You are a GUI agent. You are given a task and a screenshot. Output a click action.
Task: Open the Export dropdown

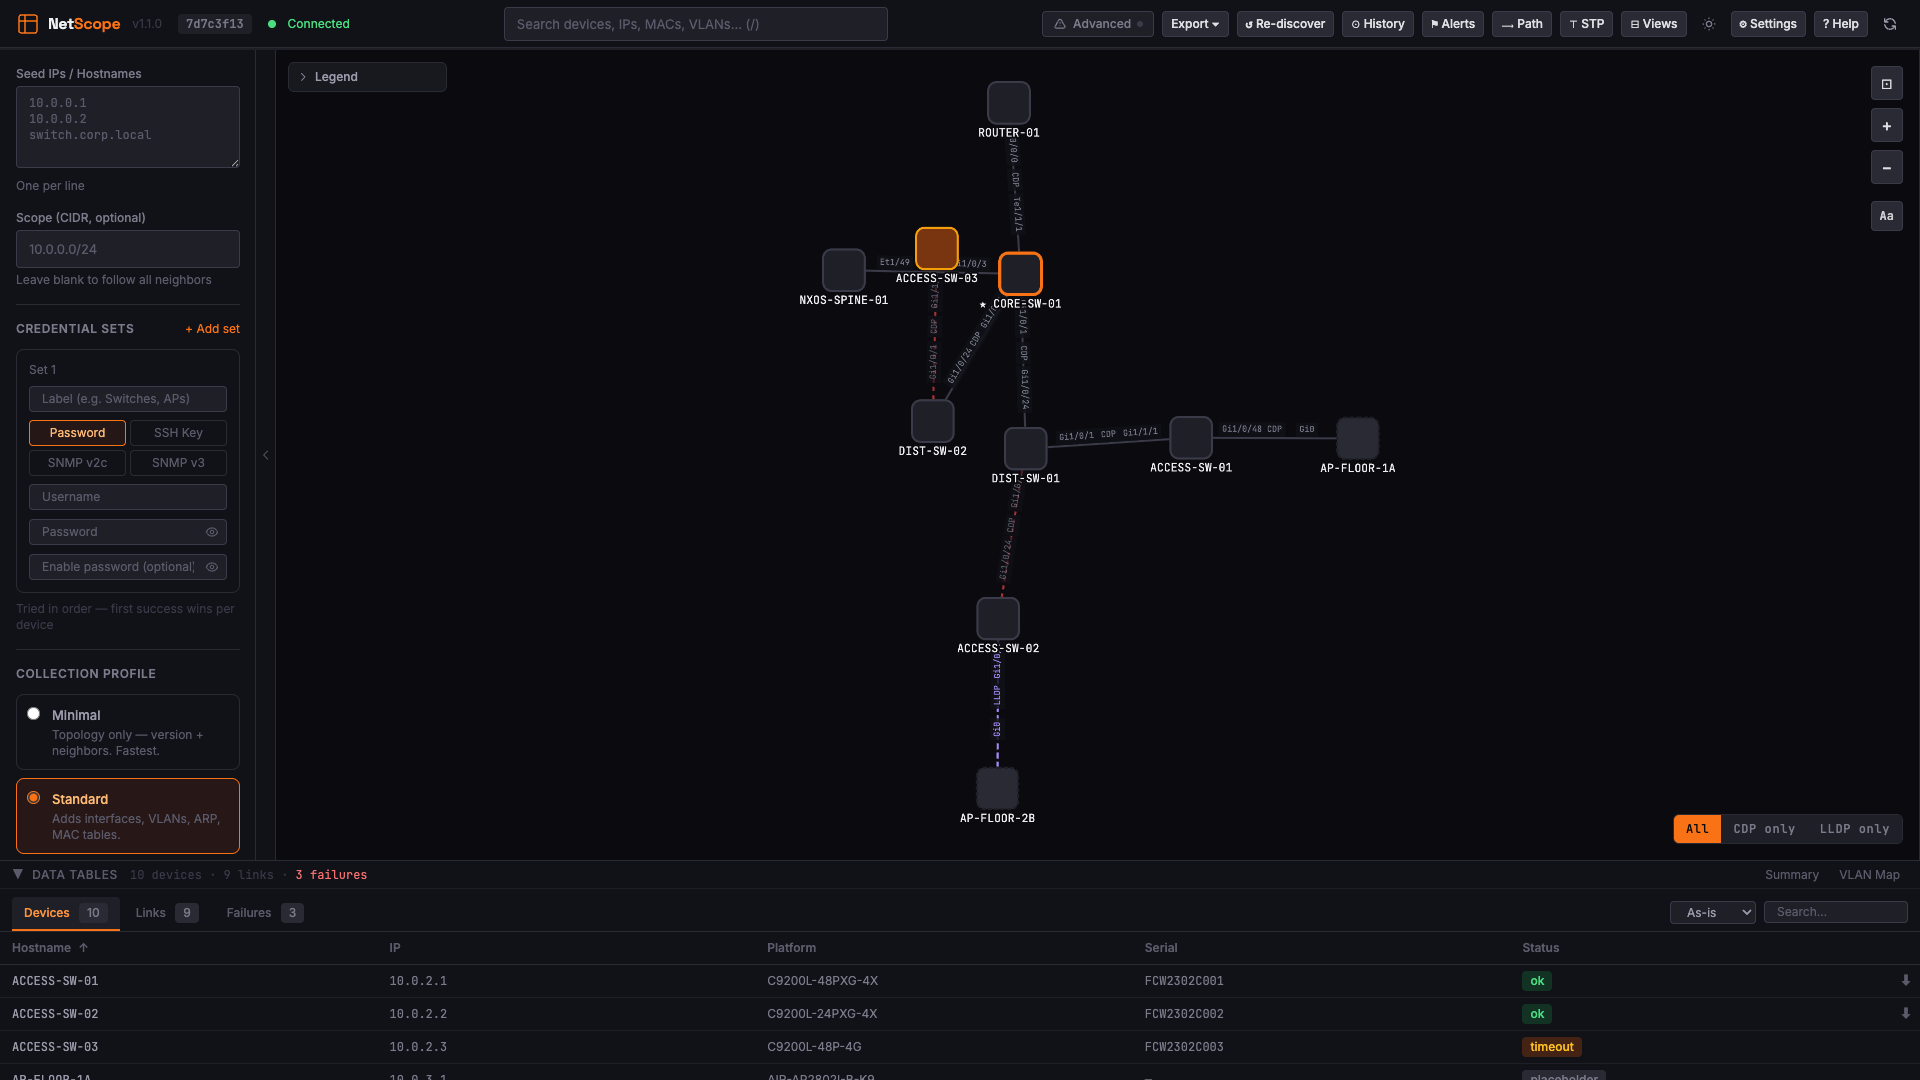point(1194,24)
